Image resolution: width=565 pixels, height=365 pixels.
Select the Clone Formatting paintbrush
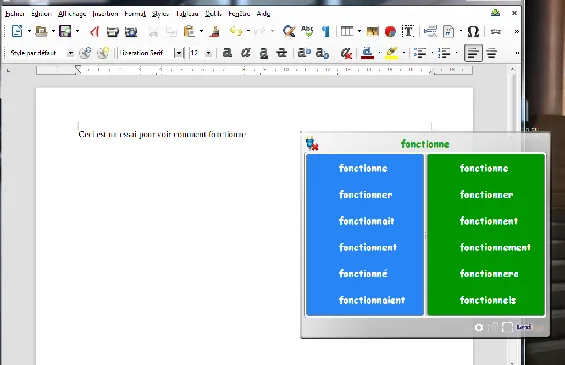pos(215,31)
